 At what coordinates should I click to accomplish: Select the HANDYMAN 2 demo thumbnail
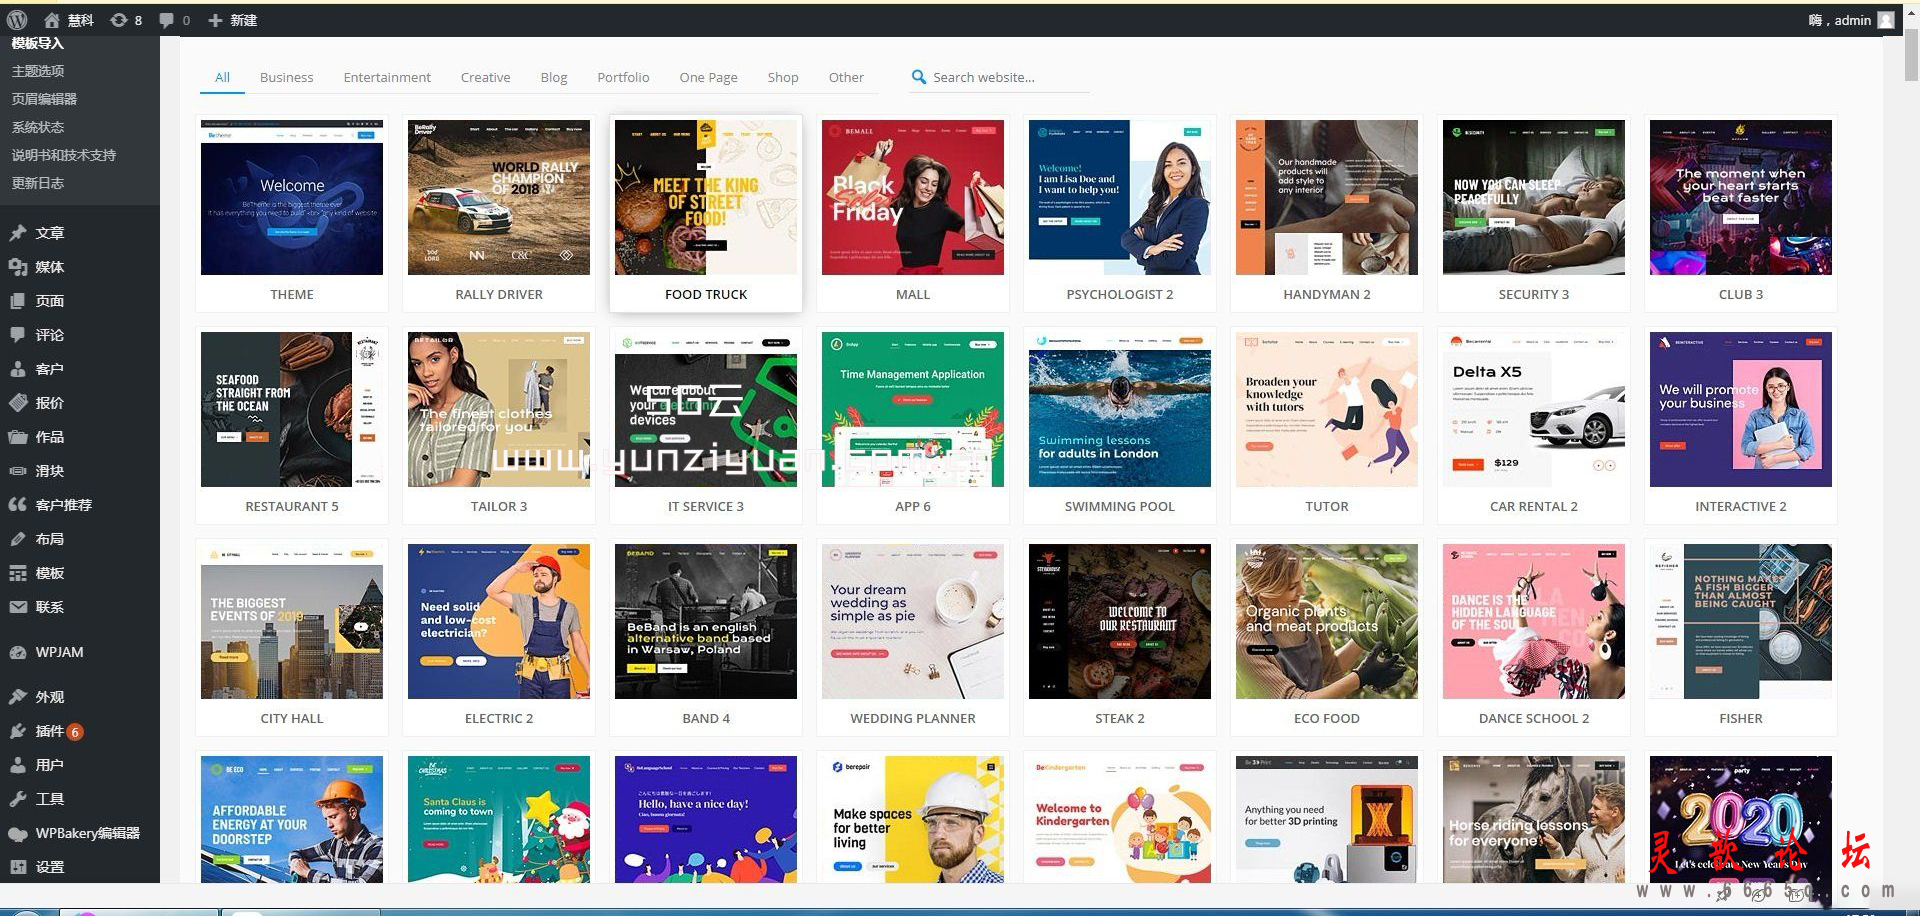[1327, 197]
